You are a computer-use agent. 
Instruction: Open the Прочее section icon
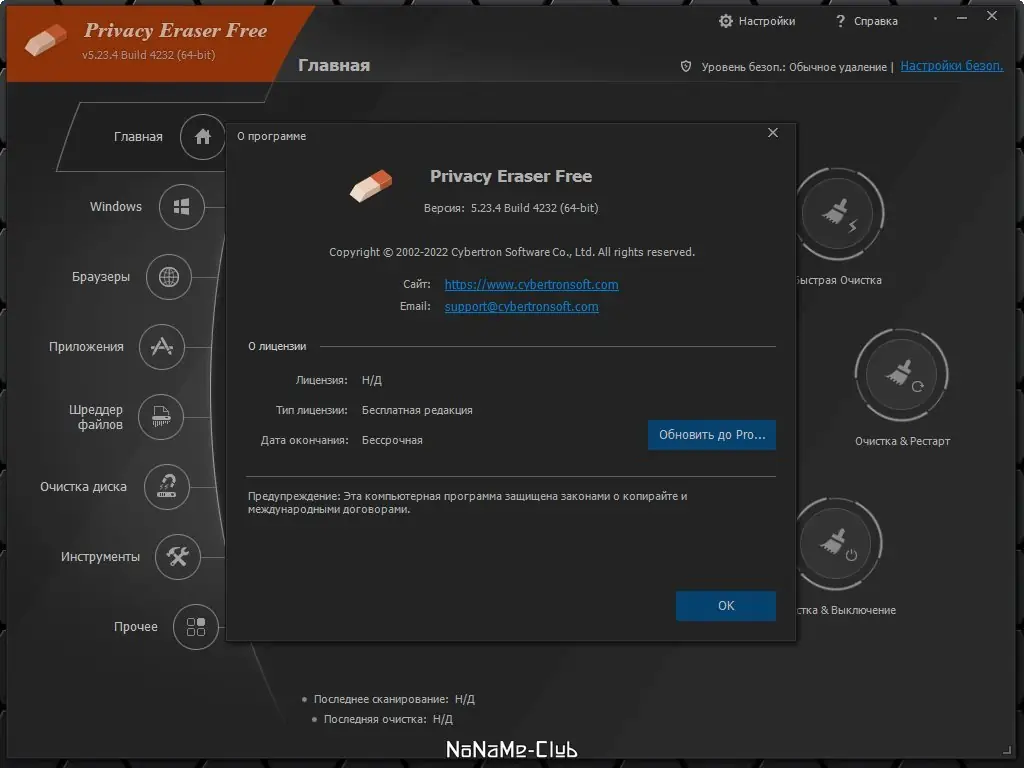pos(198,627)
